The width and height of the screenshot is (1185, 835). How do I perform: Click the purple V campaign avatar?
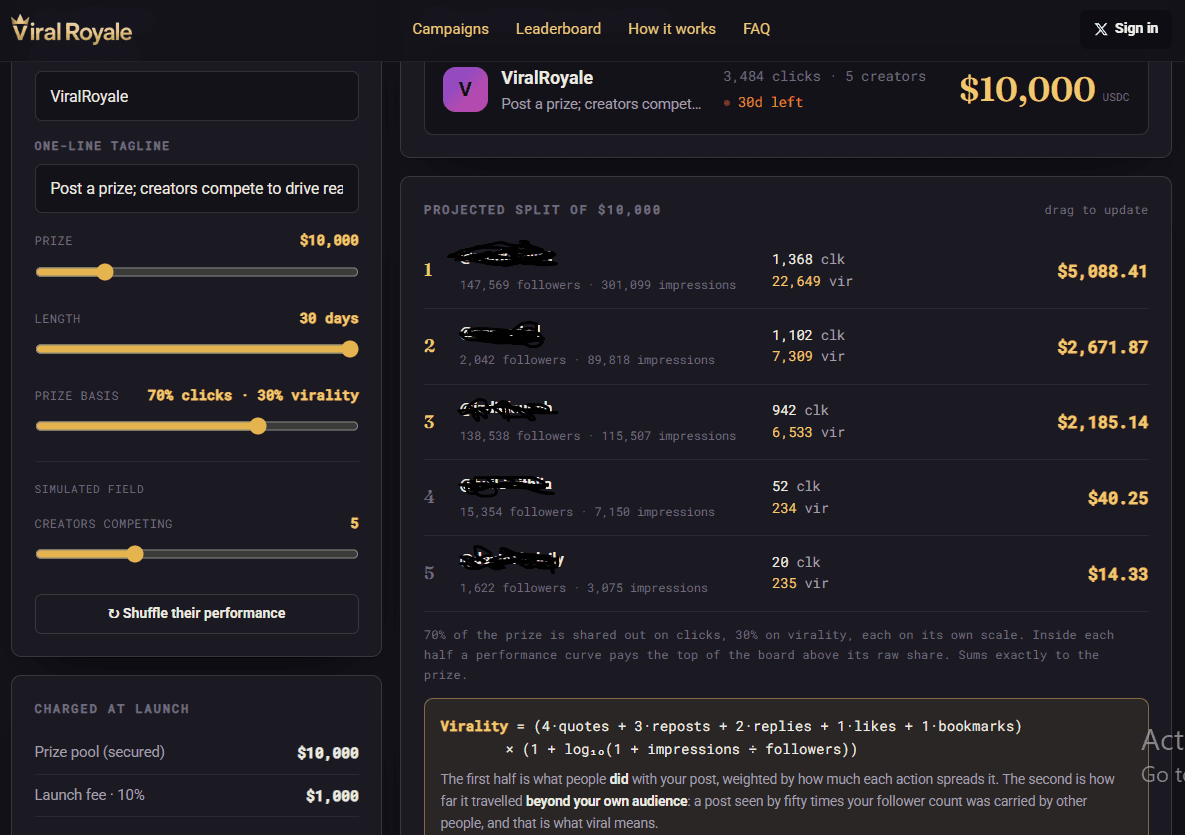pos(465,89)
